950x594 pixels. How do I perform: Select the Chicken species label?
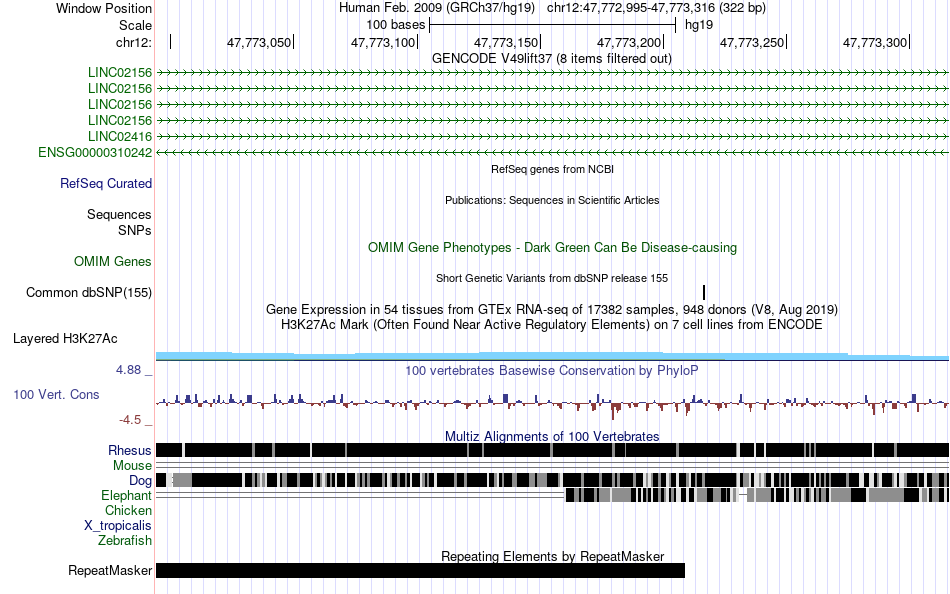[128, 510]
